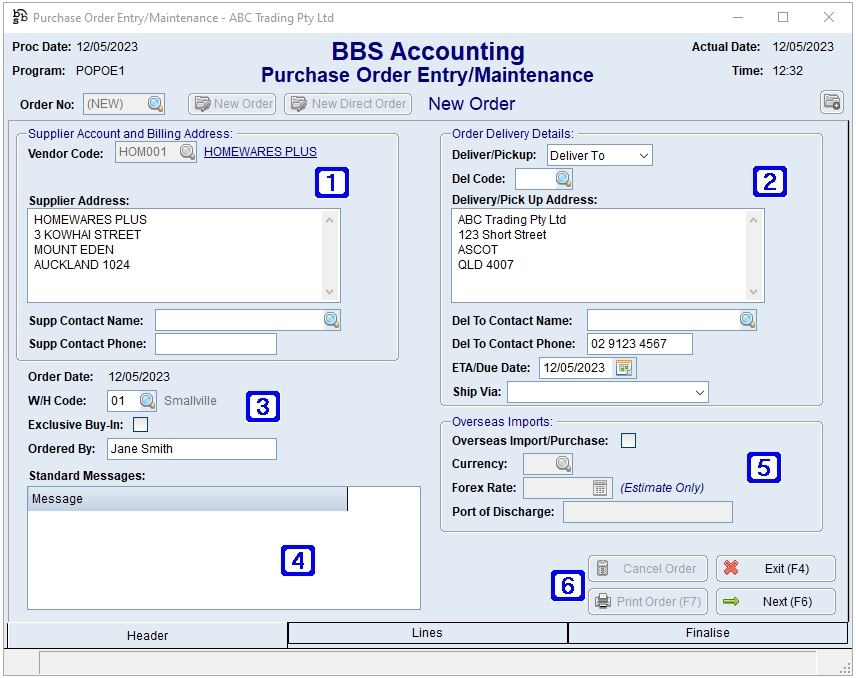Click the Exit (F4) button

pos(775,569)
